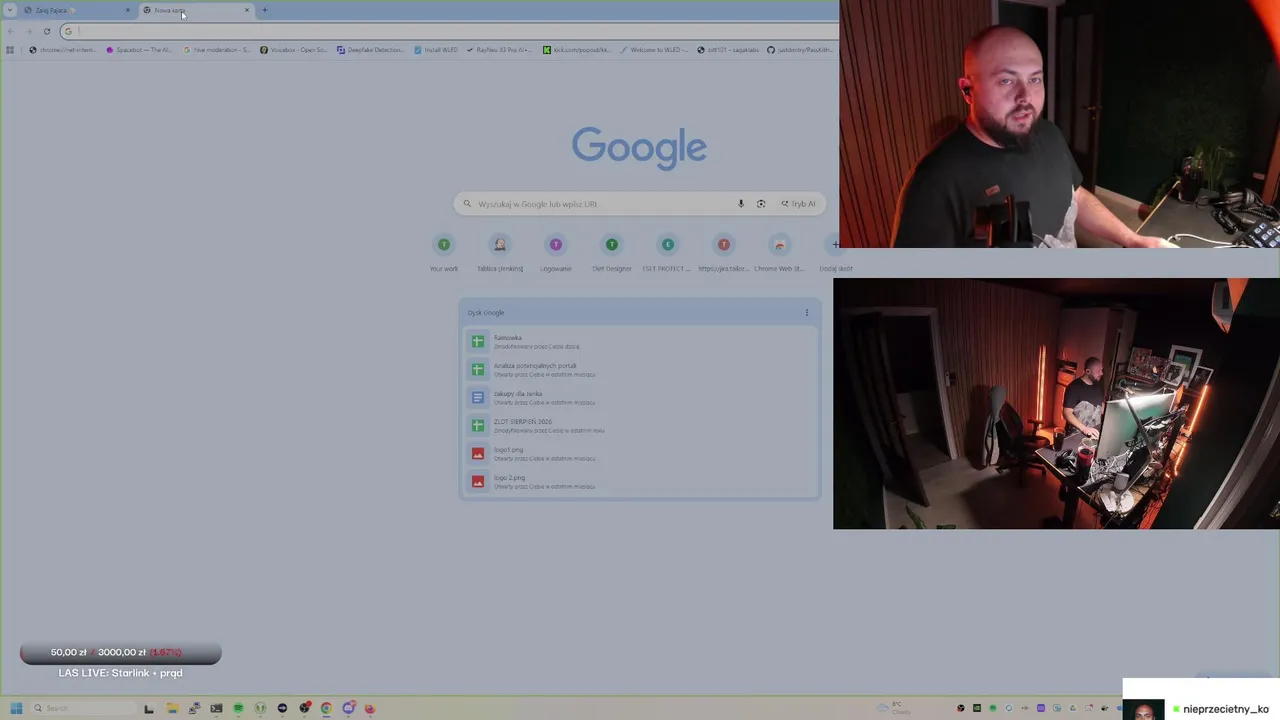This screenshot has height=720, width=1280.
Task: Open Spotify from the taskbar
Action: (x=238, y=708)
